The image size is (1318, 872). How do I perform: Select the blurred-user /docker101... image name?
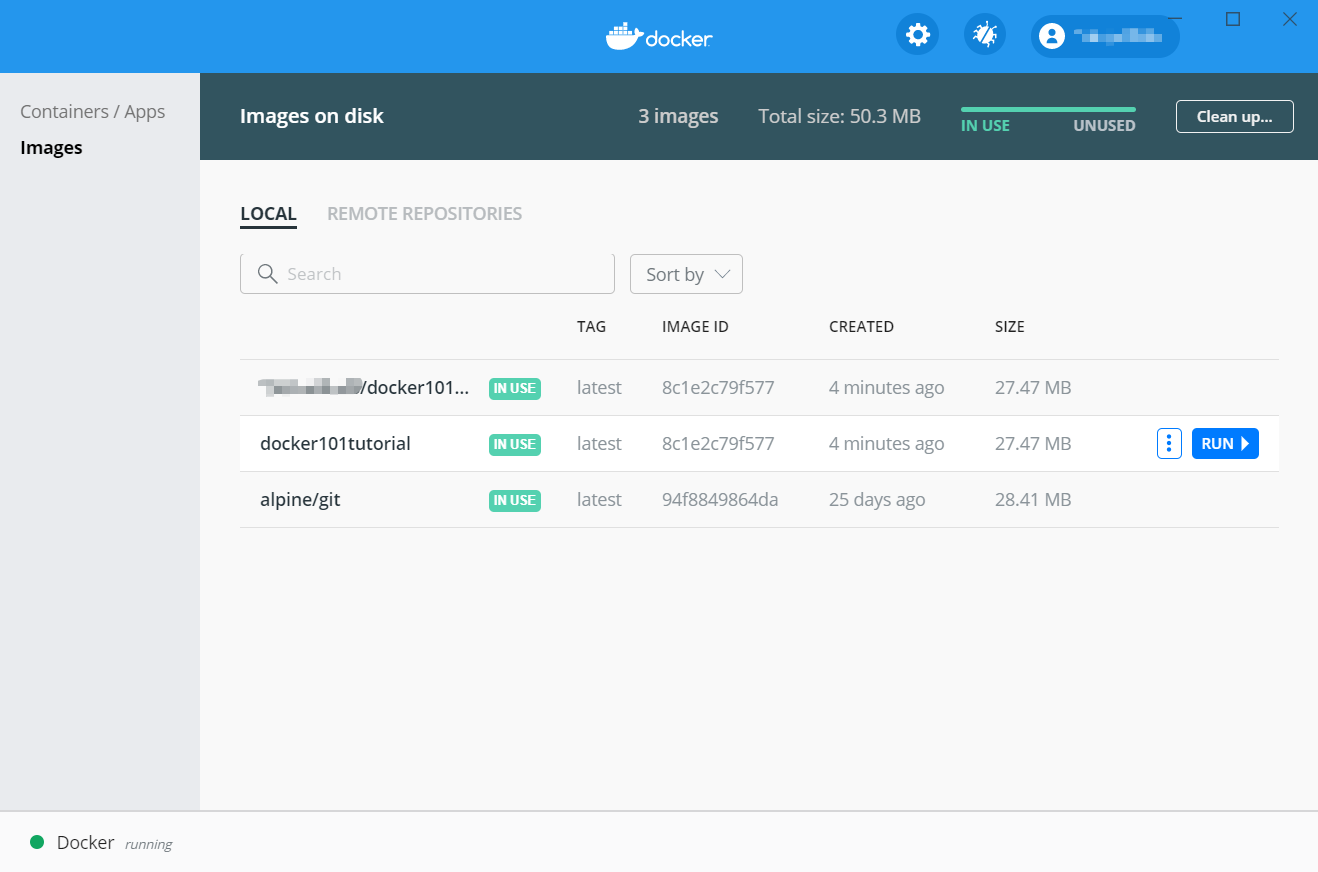pos(364,388)
